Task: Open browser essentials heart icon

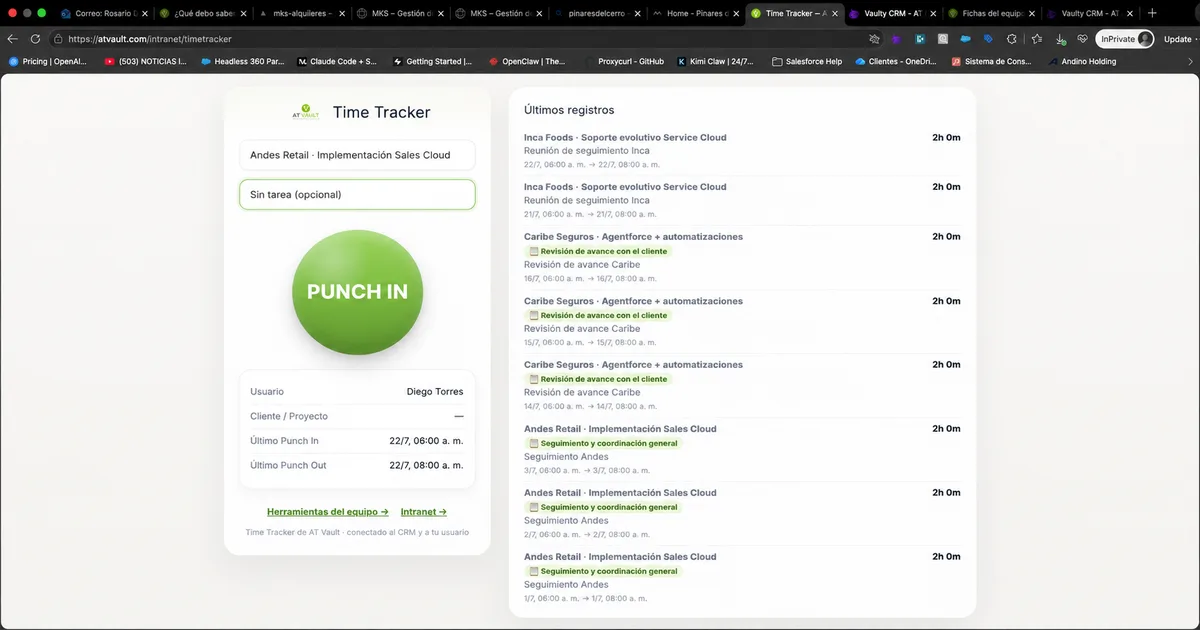Action: point(1083,39)
